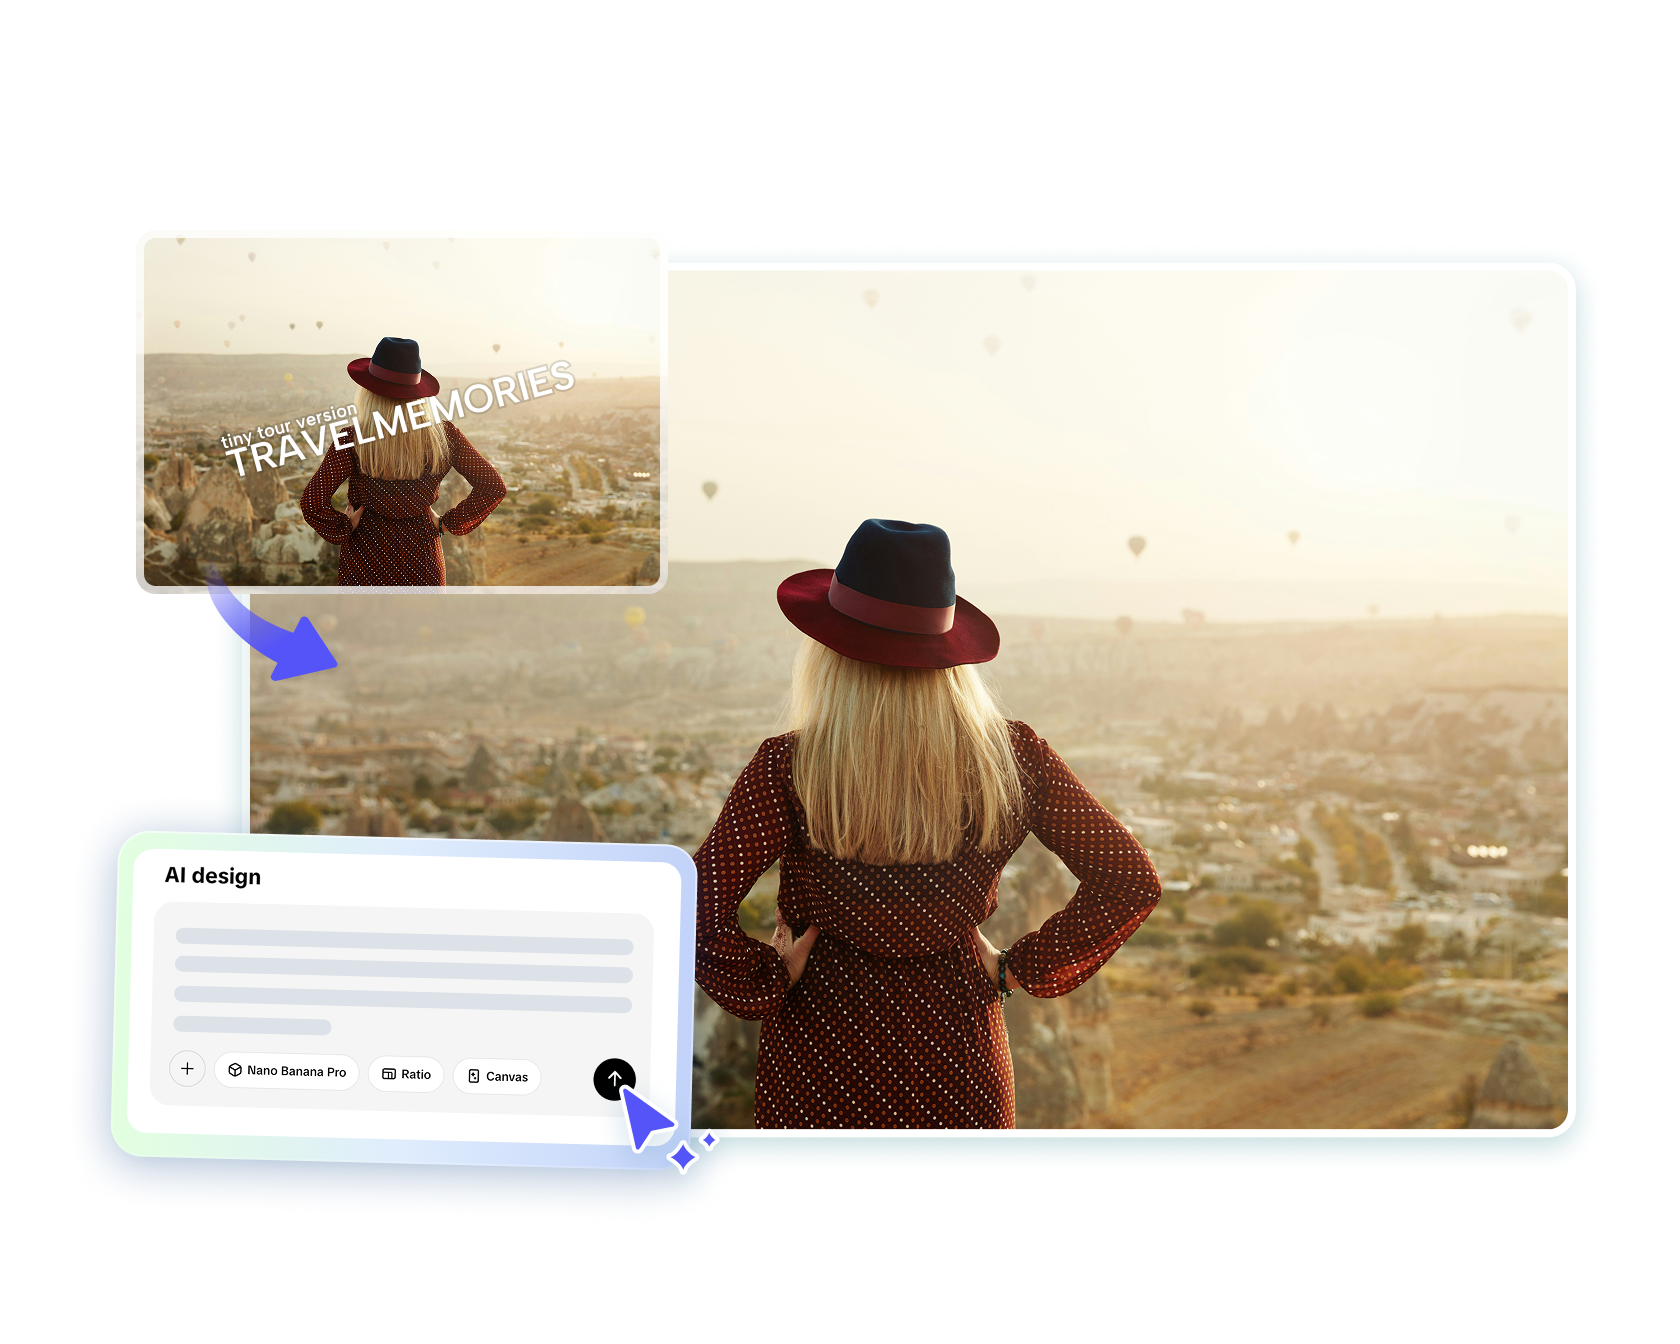Click the plus icon to attach content

click(x=187, y=1068)
